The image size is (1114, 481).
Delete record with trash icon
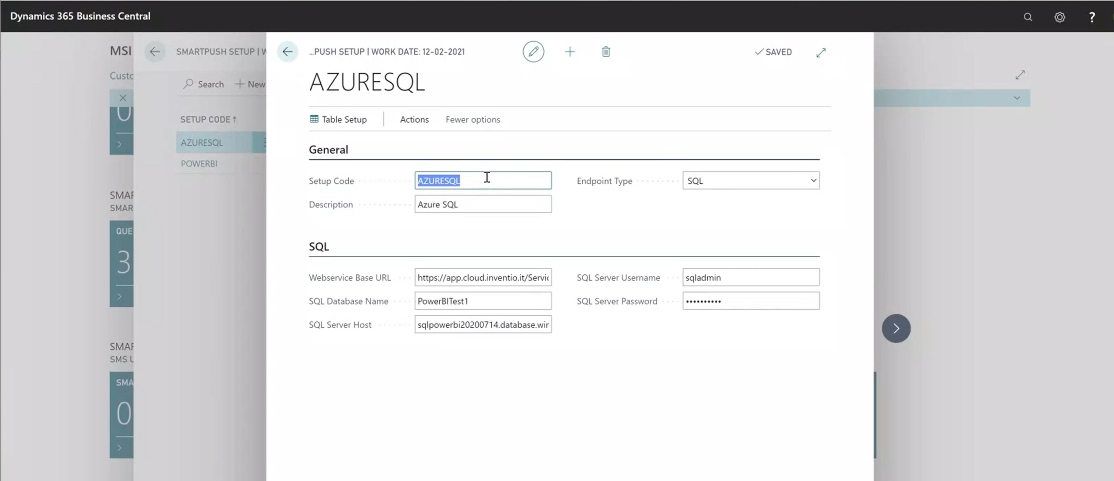[x=605, y=52]
